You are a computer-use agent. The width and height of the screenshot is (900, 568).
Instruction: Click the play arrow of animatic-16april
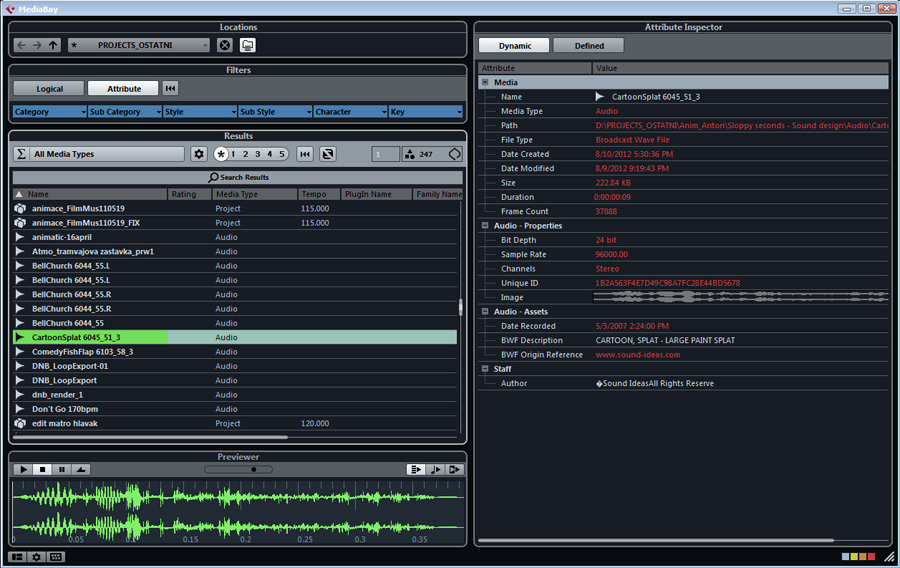[x=20, y=237]
